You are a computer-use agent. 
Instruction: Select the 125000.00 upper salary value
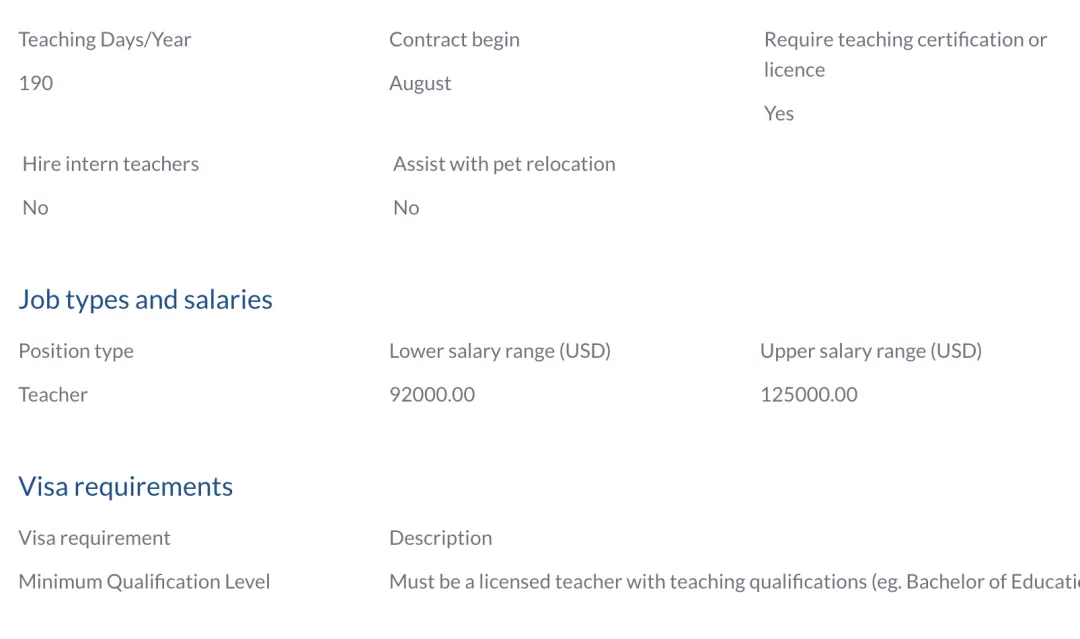pos(809,395)
